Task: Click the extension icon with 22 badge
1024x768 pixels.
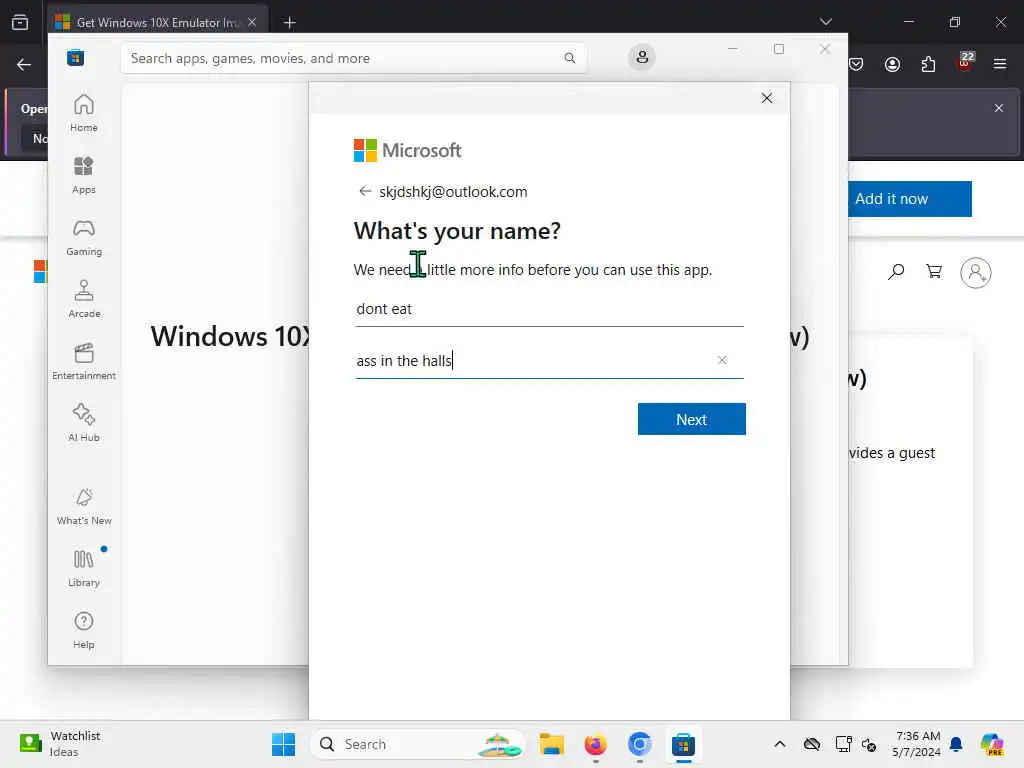Action: pyautogui.click(x=965, y=62)
